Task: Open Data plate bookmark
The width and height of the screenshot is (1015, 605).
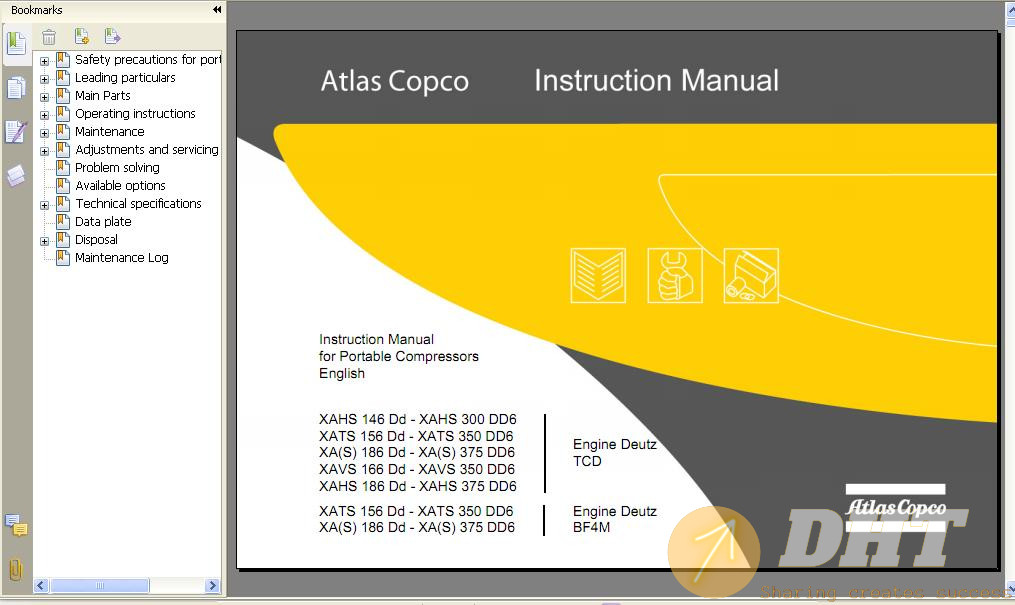Action: [103, 222]
